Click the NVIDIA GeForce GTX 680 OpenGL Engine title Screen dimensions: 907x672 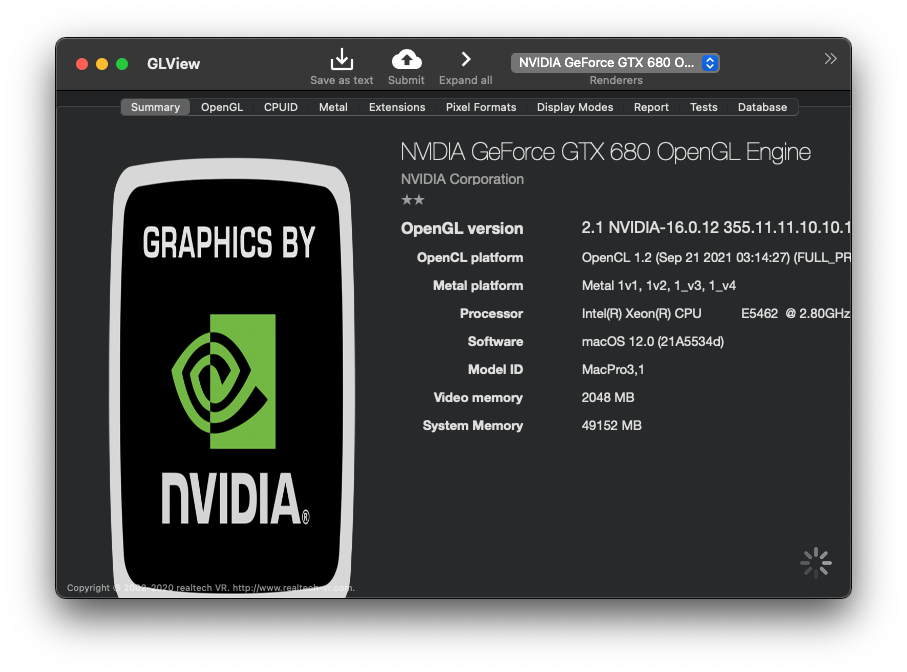606,152
